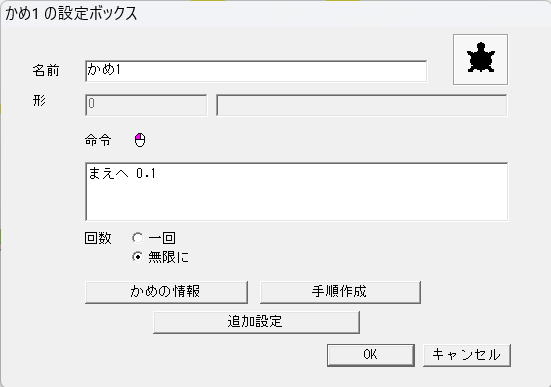Click the greyed shape number field showing 0

click(x=146, y=105)
